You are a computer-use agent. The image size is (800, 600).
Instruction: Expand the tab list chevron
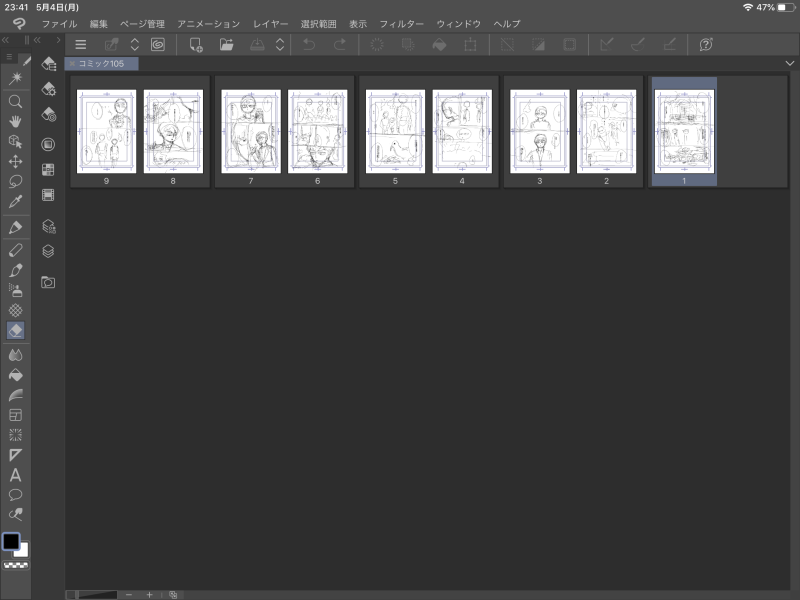(x=790, y=64)
